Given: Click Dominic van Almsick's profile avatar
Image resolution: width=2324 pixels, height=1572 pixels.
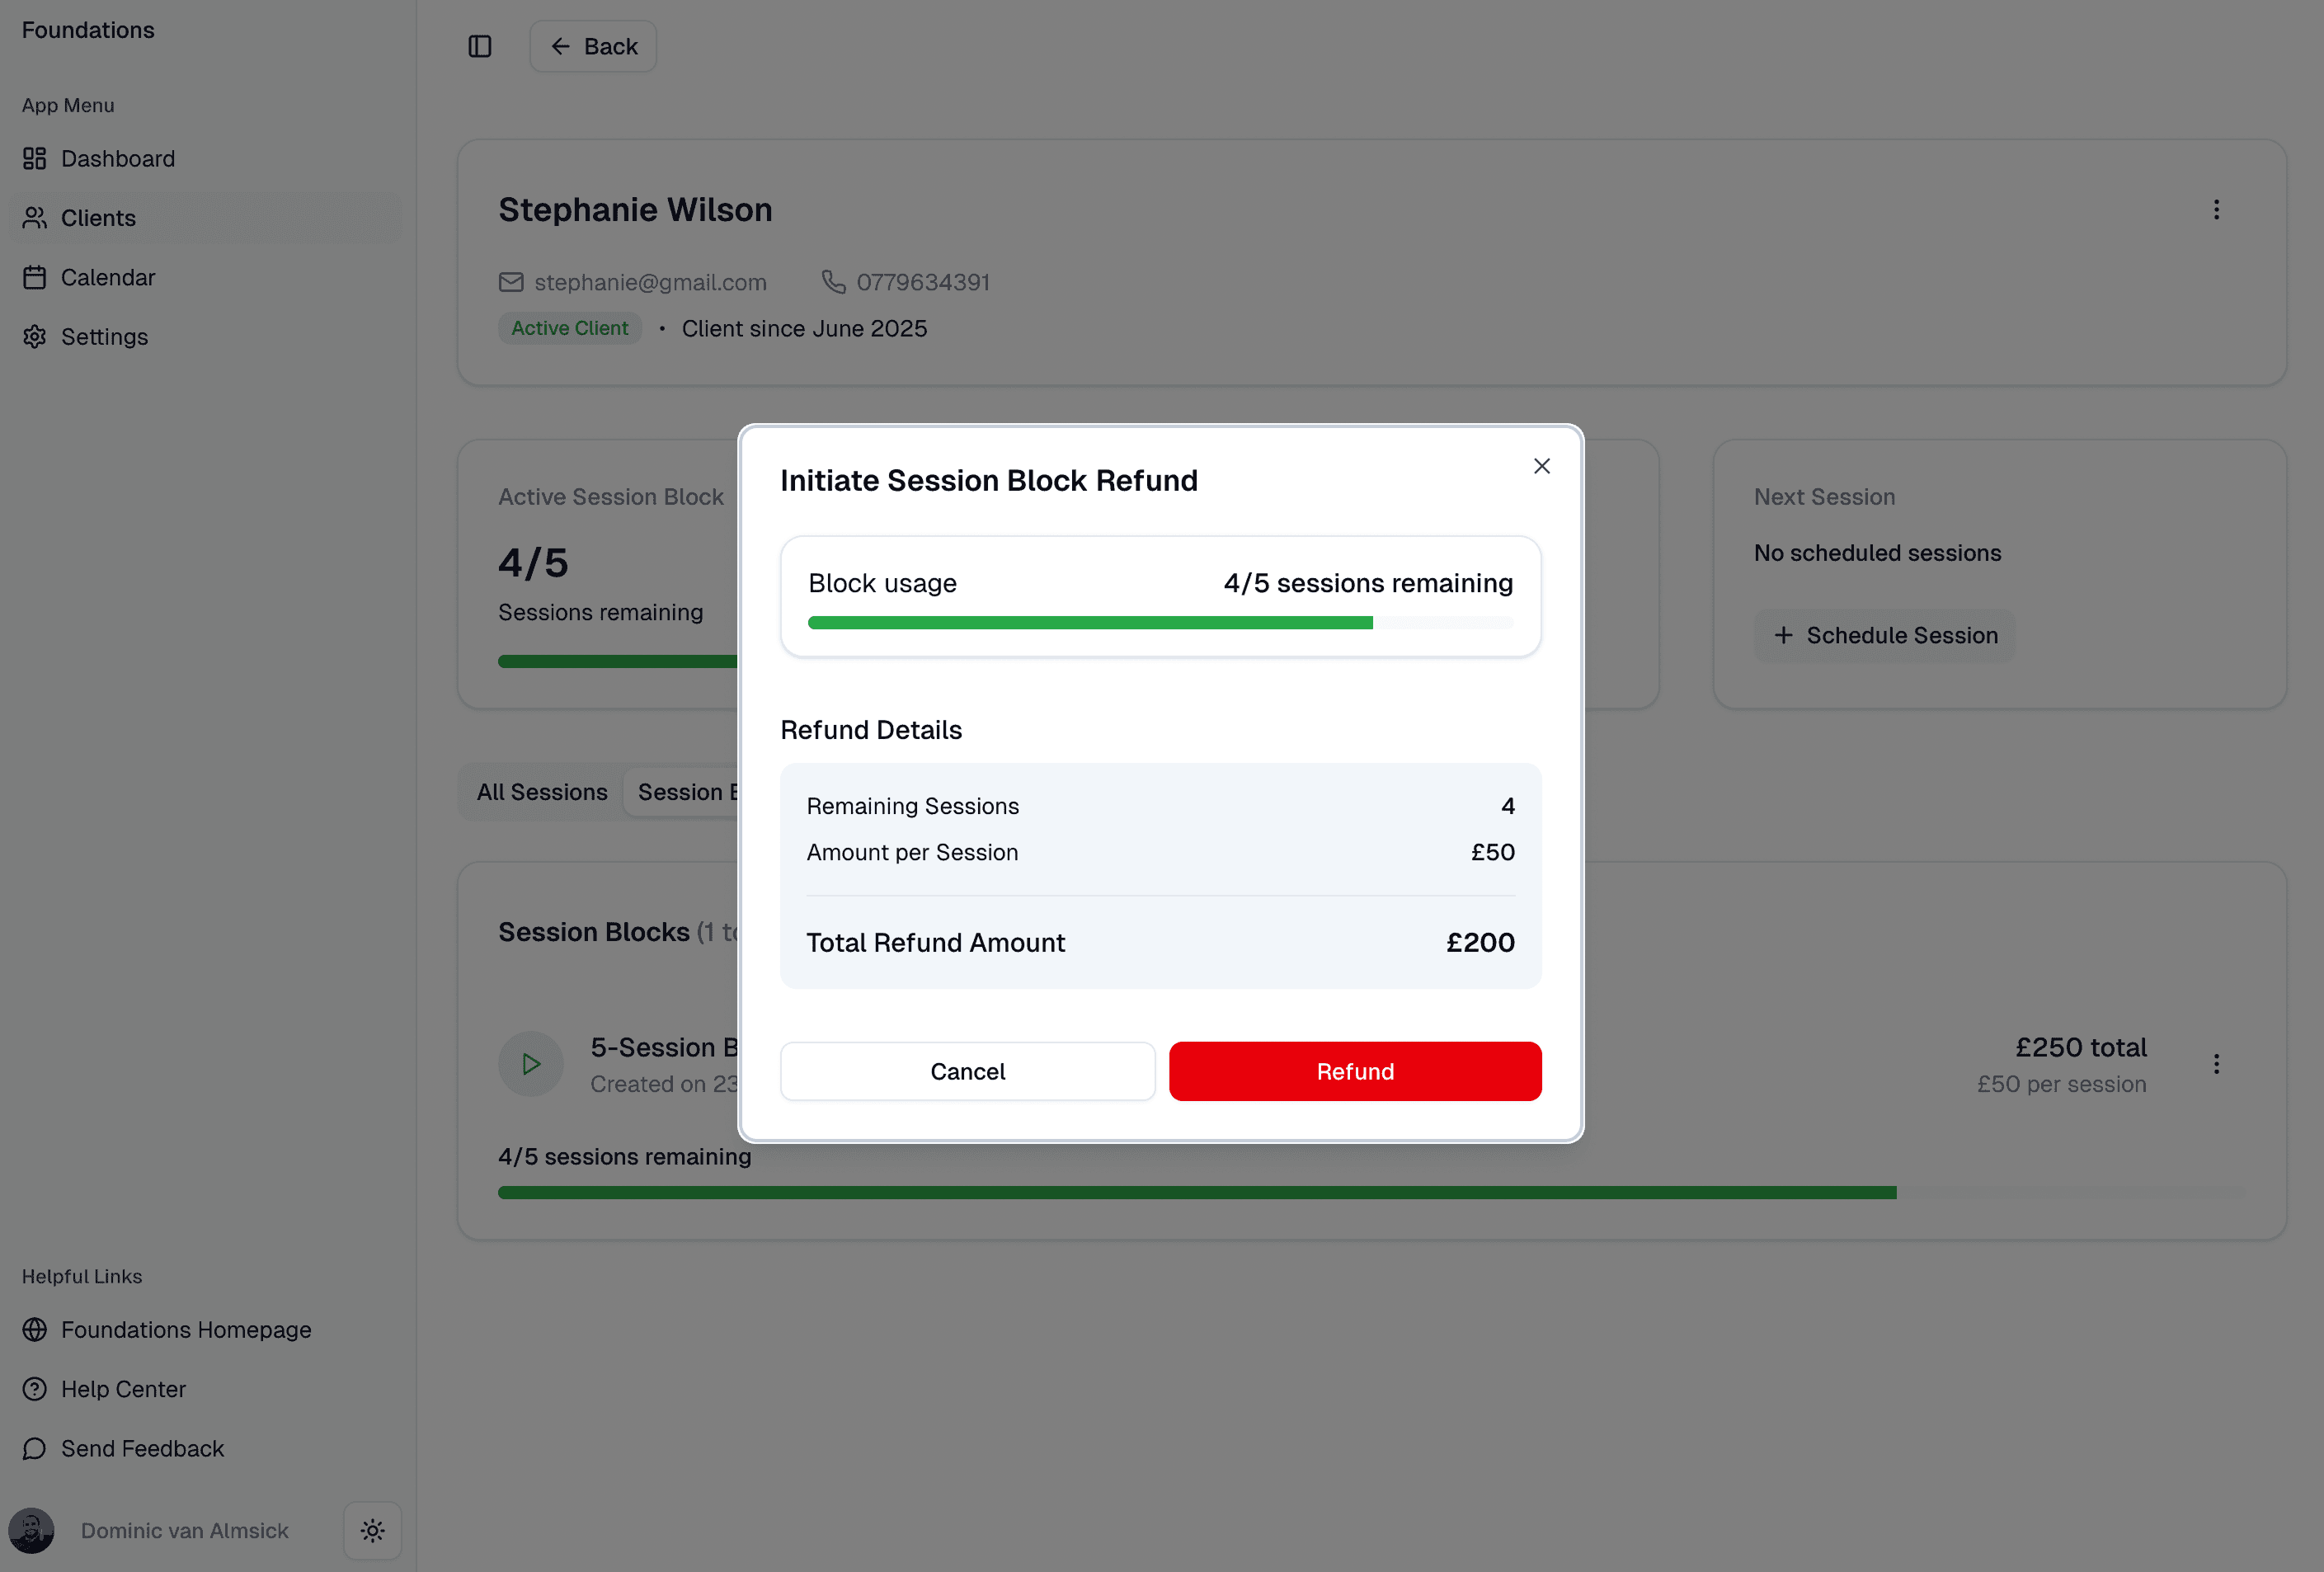Looking at the screenshot, I should [31, 1530].
